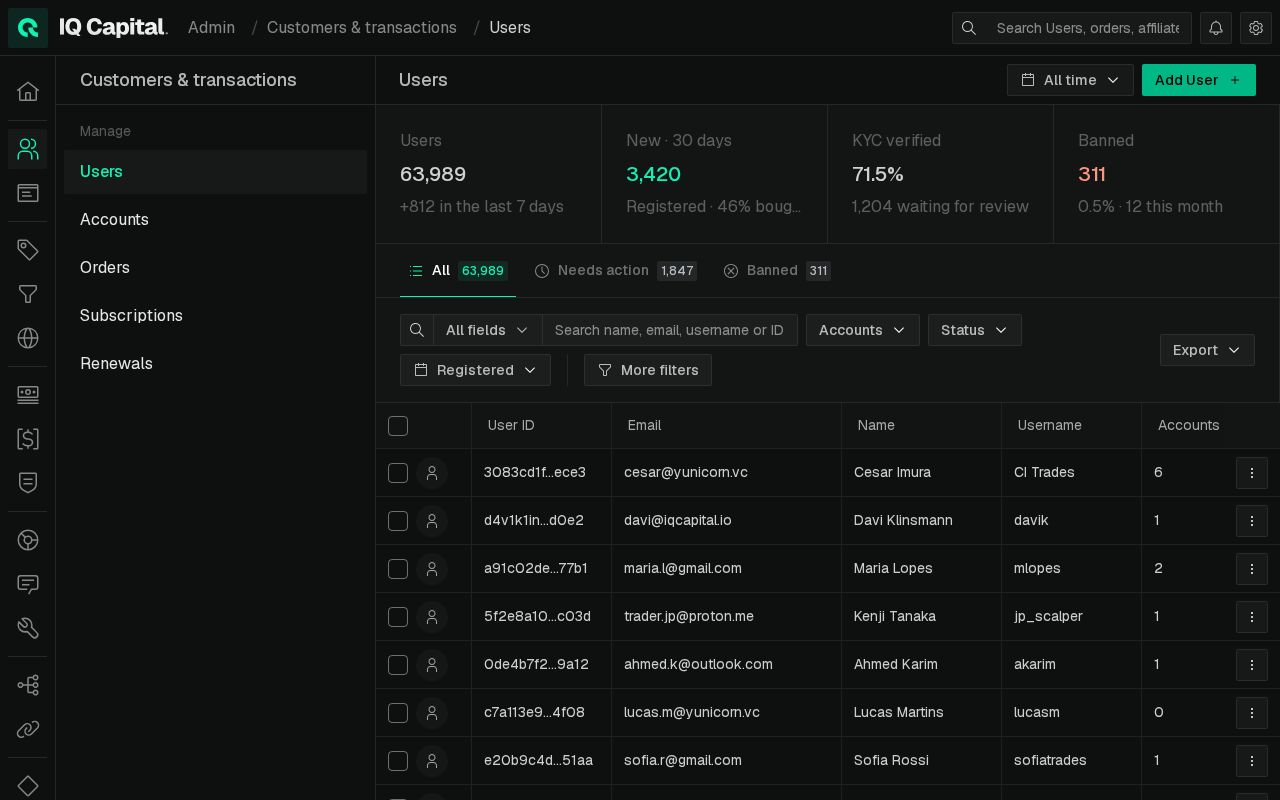
Task: Click the More filters button
Action: [647, 370]
